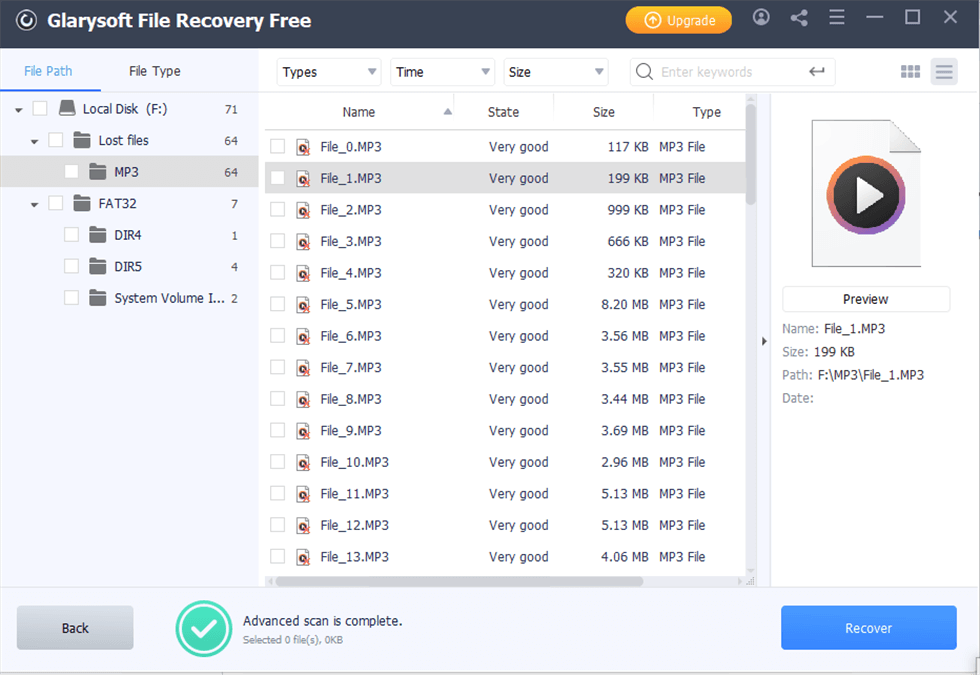Click the horizontal scrollbar of file list
This screenshot has height=675, width=980.
pyautogui.click(x=458, y=581)
